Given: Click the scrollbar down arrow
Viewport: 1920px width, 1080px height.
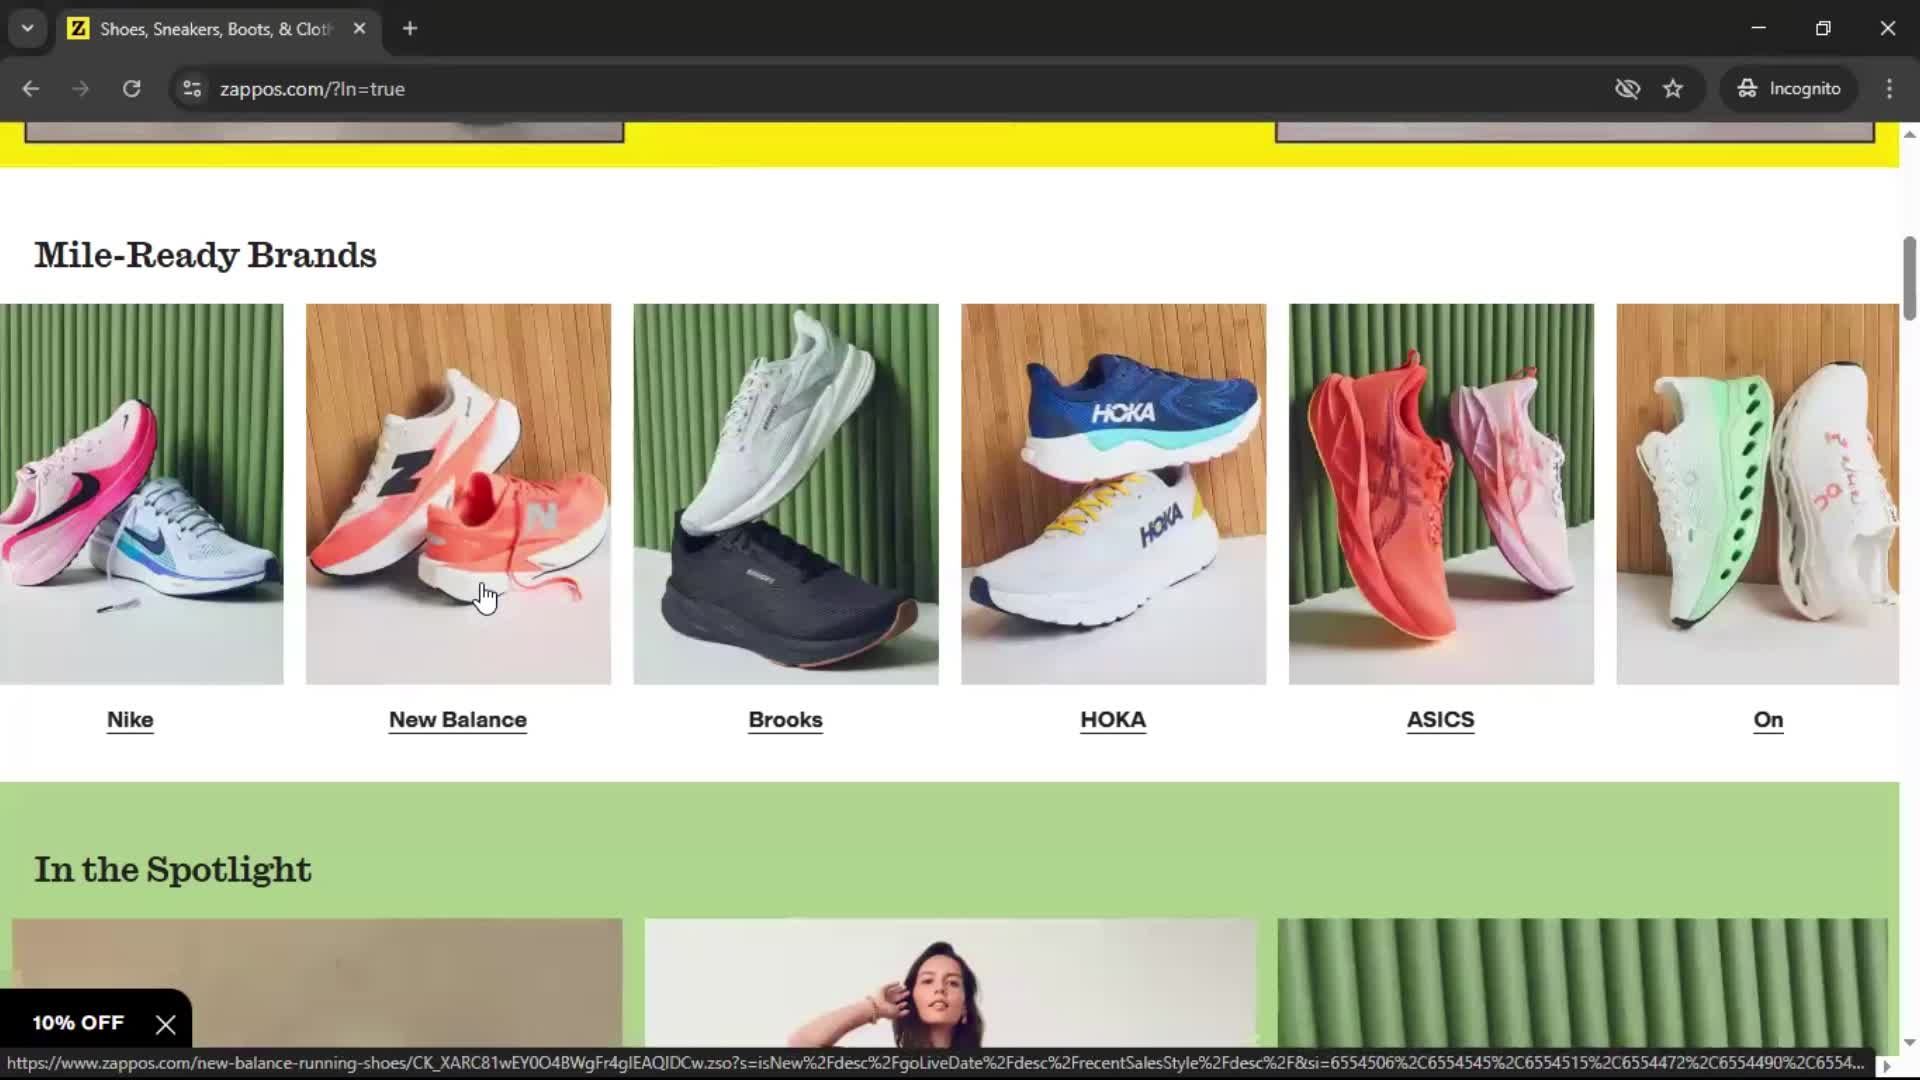Looking at the screenshot, I should 1909,1041.
